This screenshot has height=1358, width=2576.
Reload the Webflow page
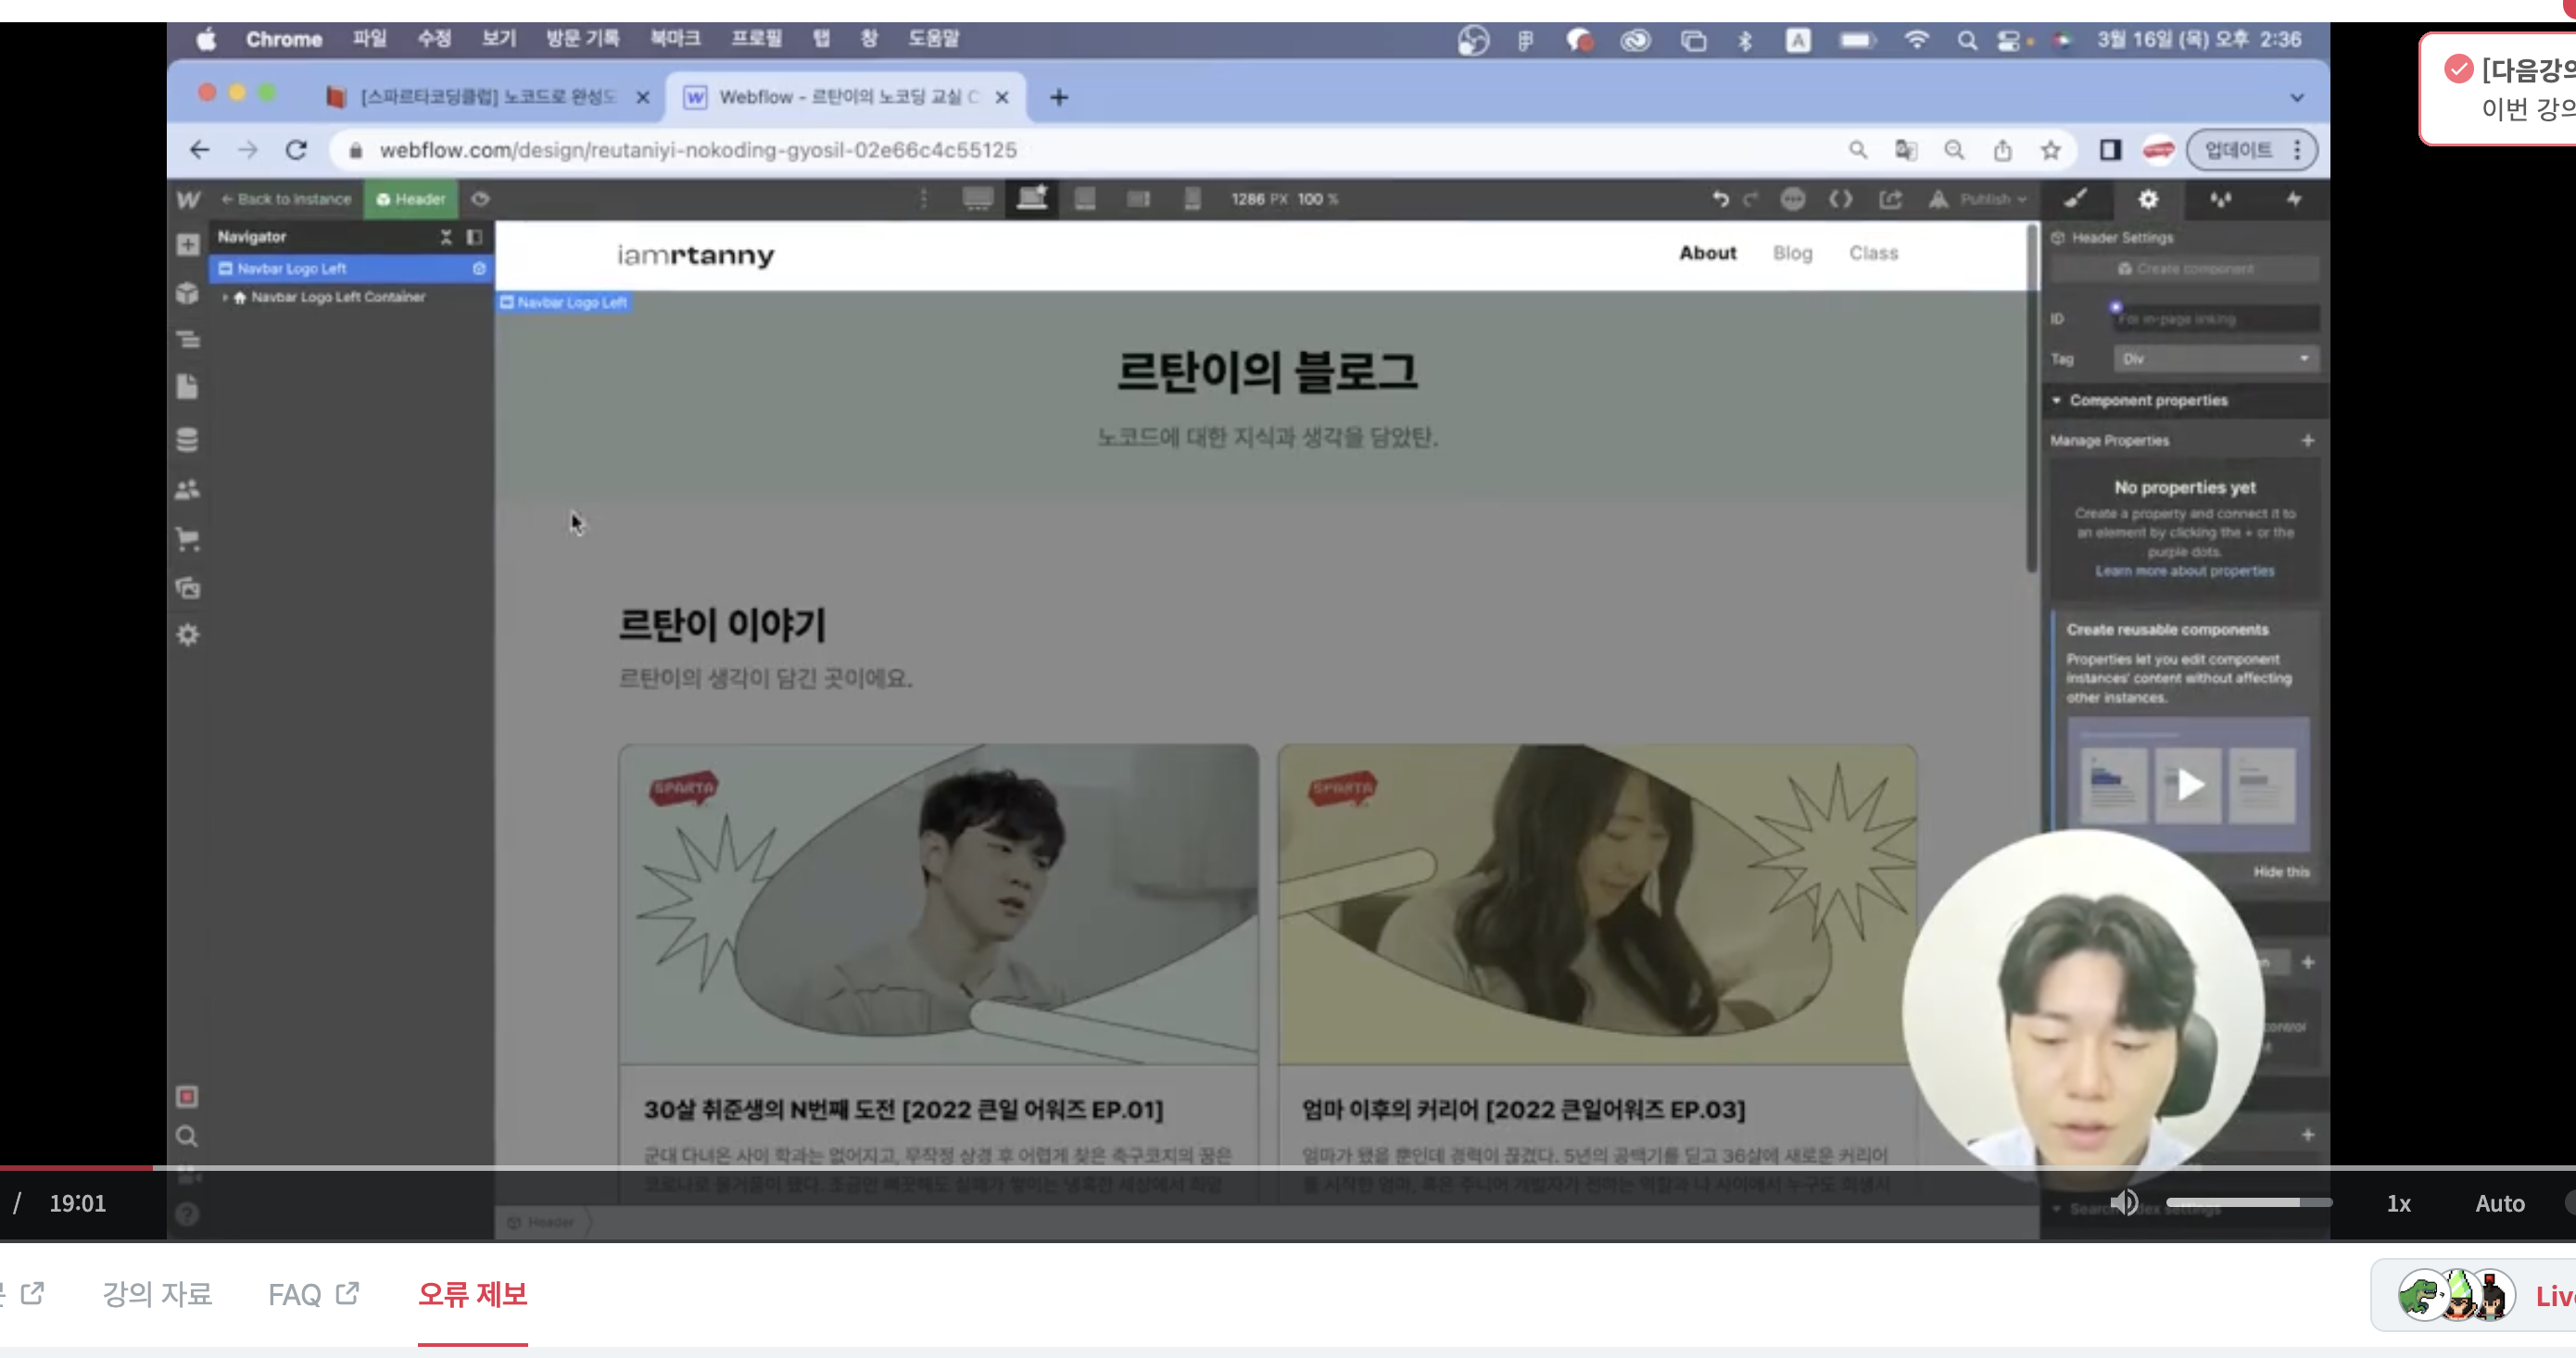coord(296,150)
